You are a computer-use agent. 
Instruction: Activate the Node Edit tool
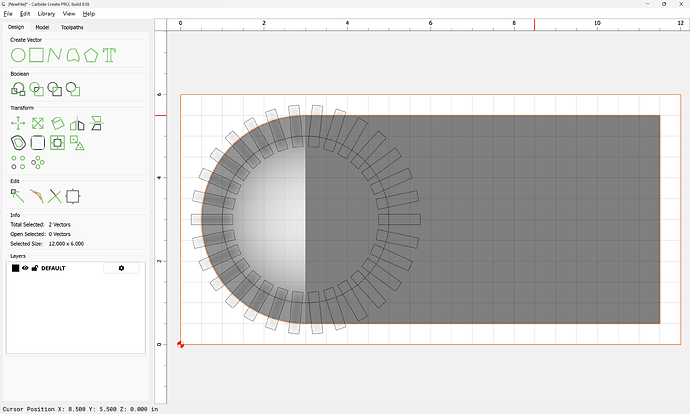[x=18, y=196]
